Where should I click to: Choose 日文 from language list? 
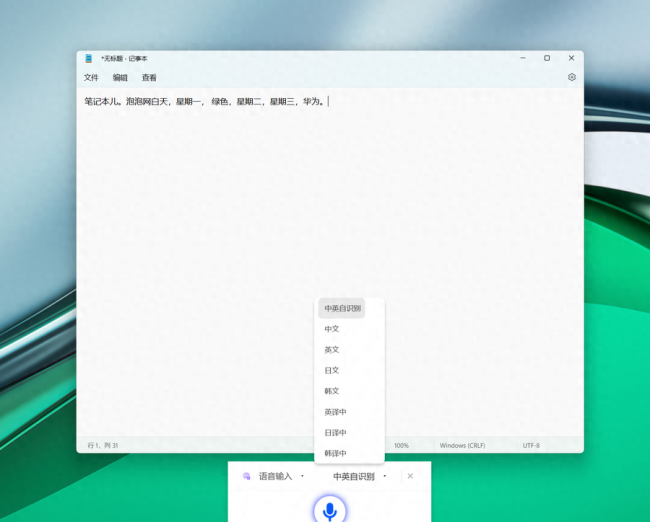pos(332,370)
